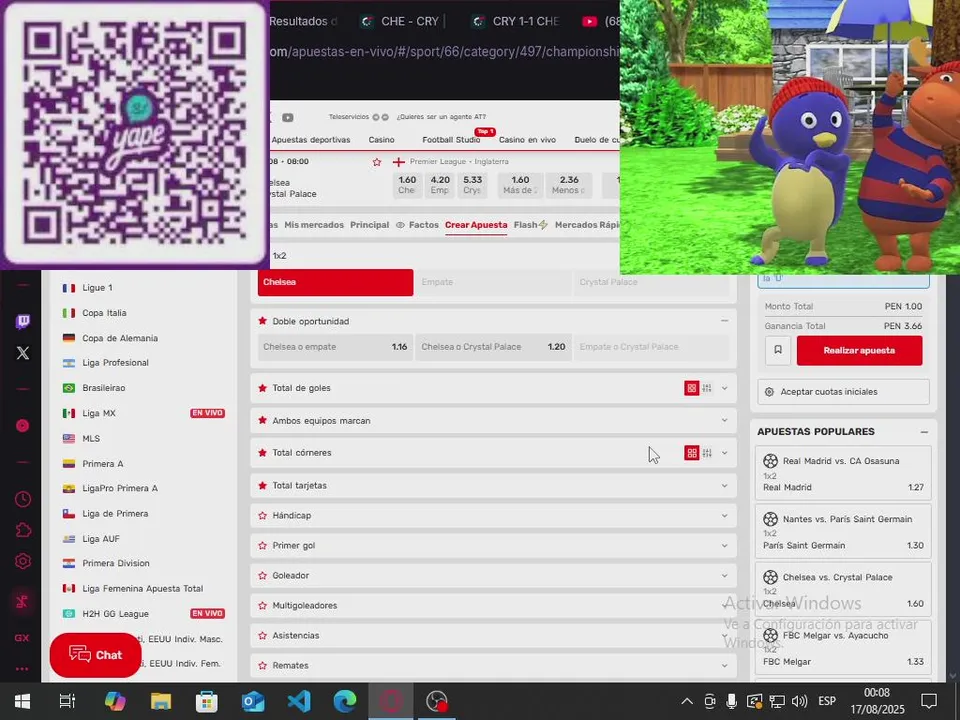Collapse the Doble oportunidad section

coord(725,321)
